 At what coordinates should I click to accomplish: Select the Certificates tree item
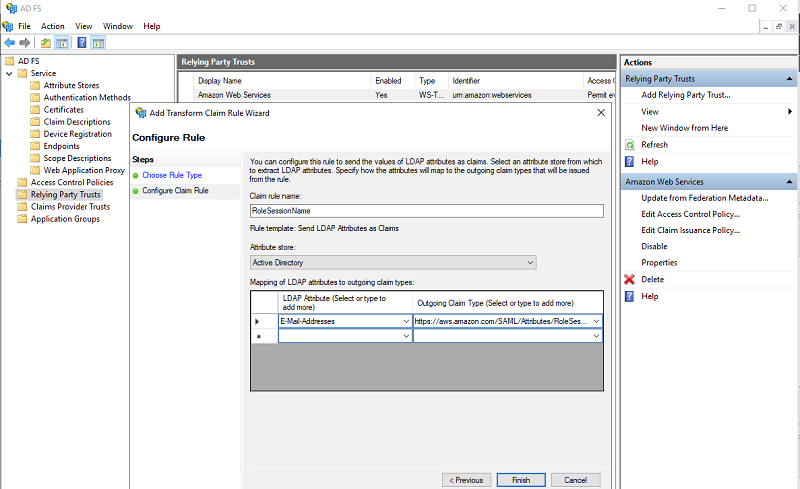63,110
